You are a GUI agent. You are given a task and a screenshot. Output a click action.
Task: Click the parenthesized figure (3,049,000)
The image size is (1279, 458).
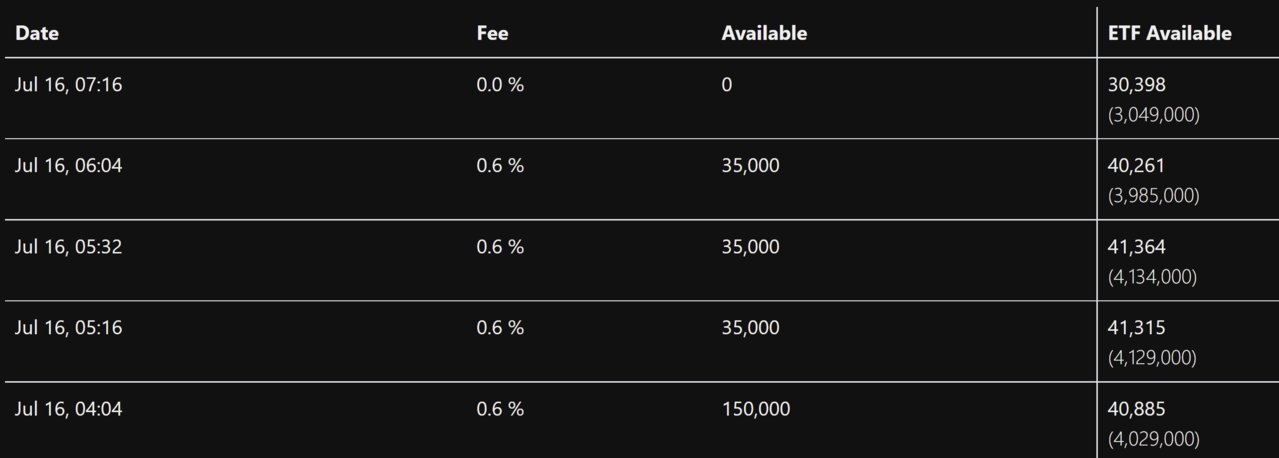point(1153,114)
